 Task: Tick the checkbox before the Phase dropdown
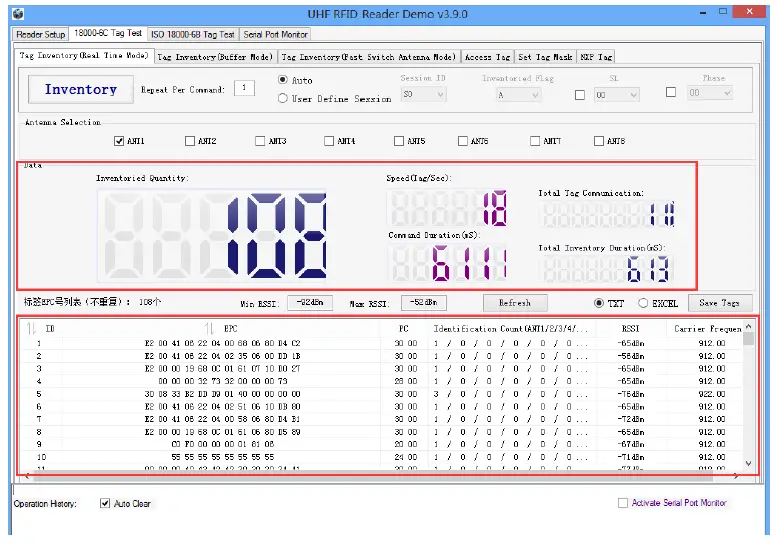pos(671,92)
